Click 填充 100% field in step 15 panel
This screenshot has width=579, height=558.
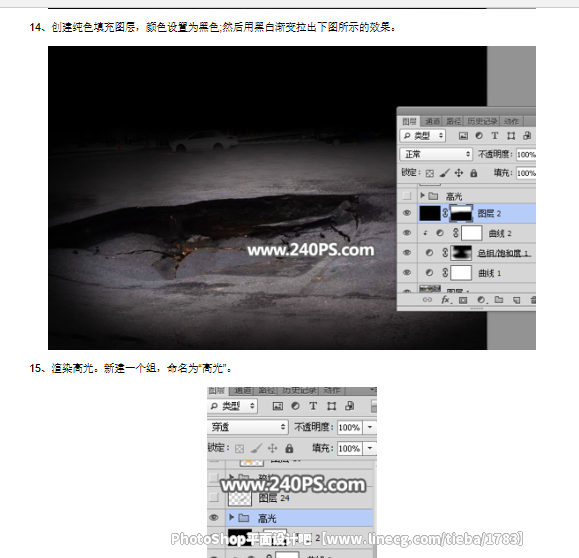[349, 449]
